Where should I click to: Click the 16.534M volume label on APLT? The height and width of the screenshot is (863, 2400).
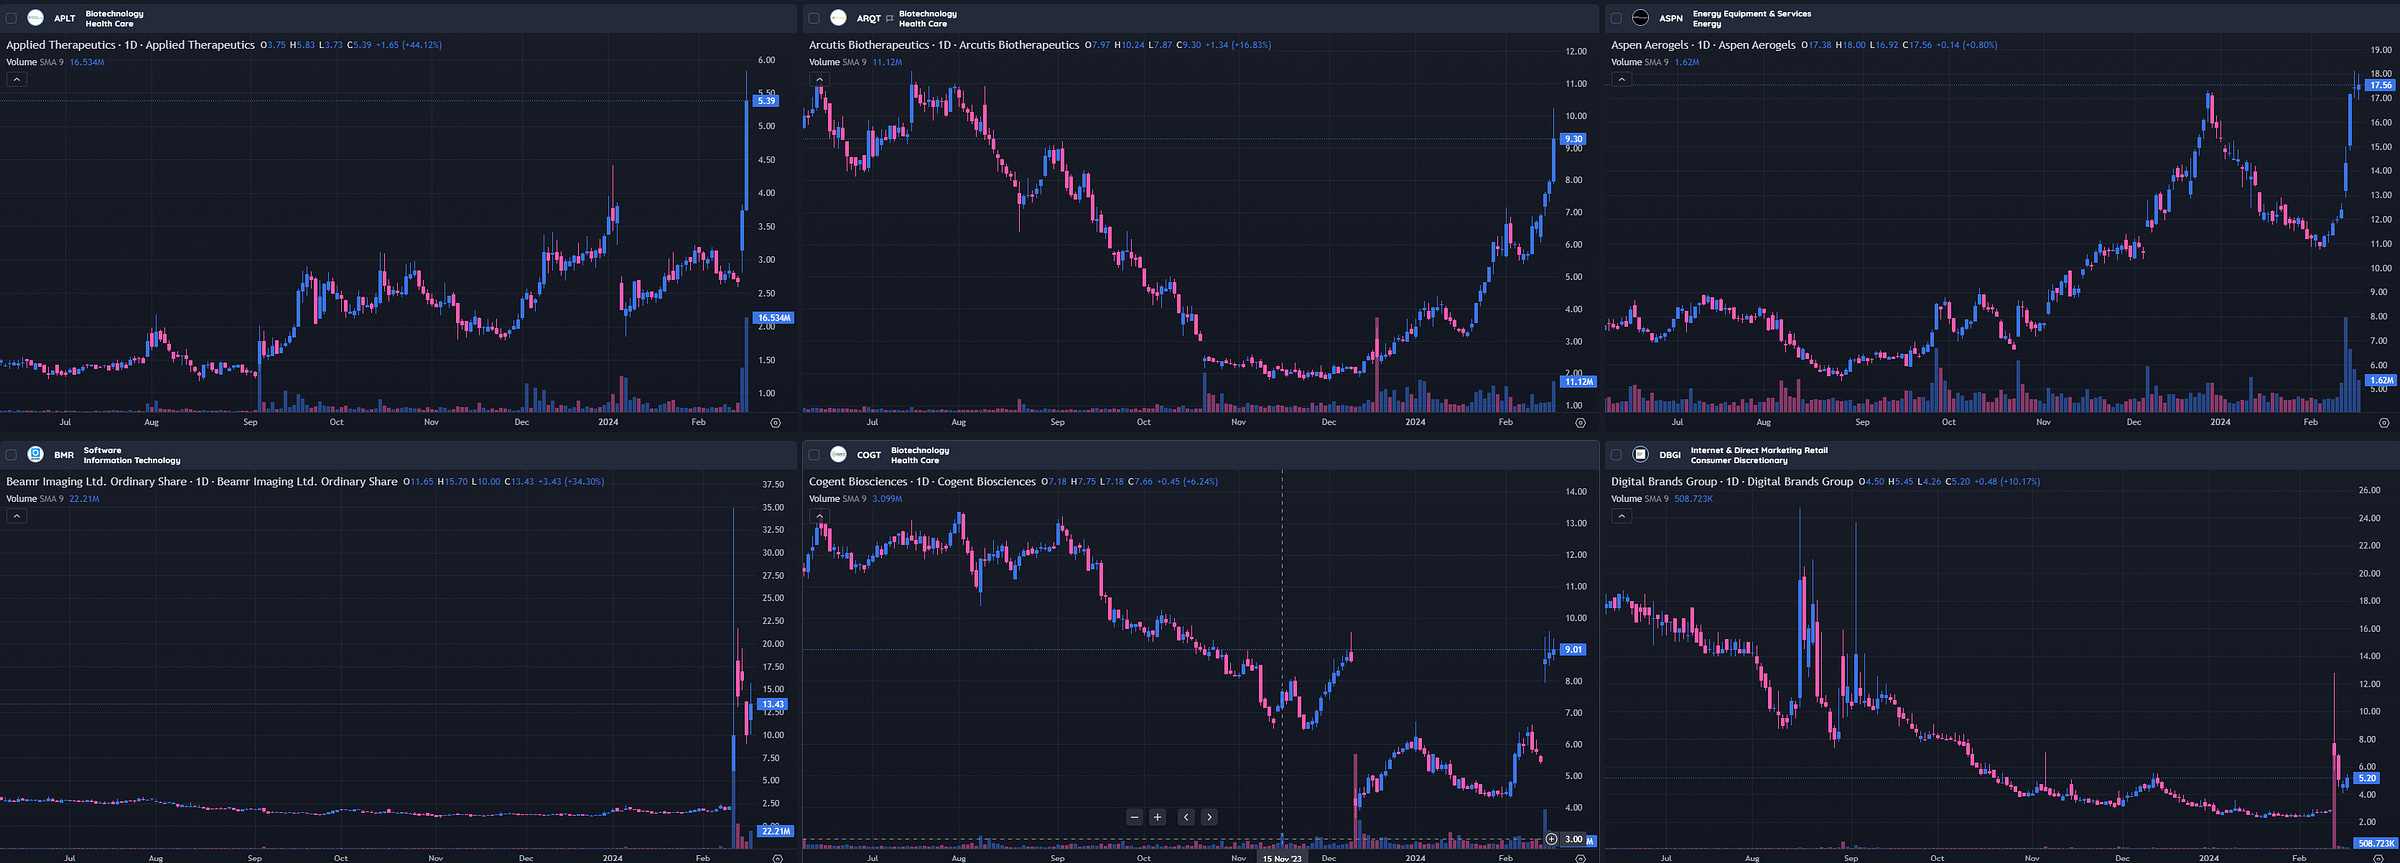[x=774, y=318]
